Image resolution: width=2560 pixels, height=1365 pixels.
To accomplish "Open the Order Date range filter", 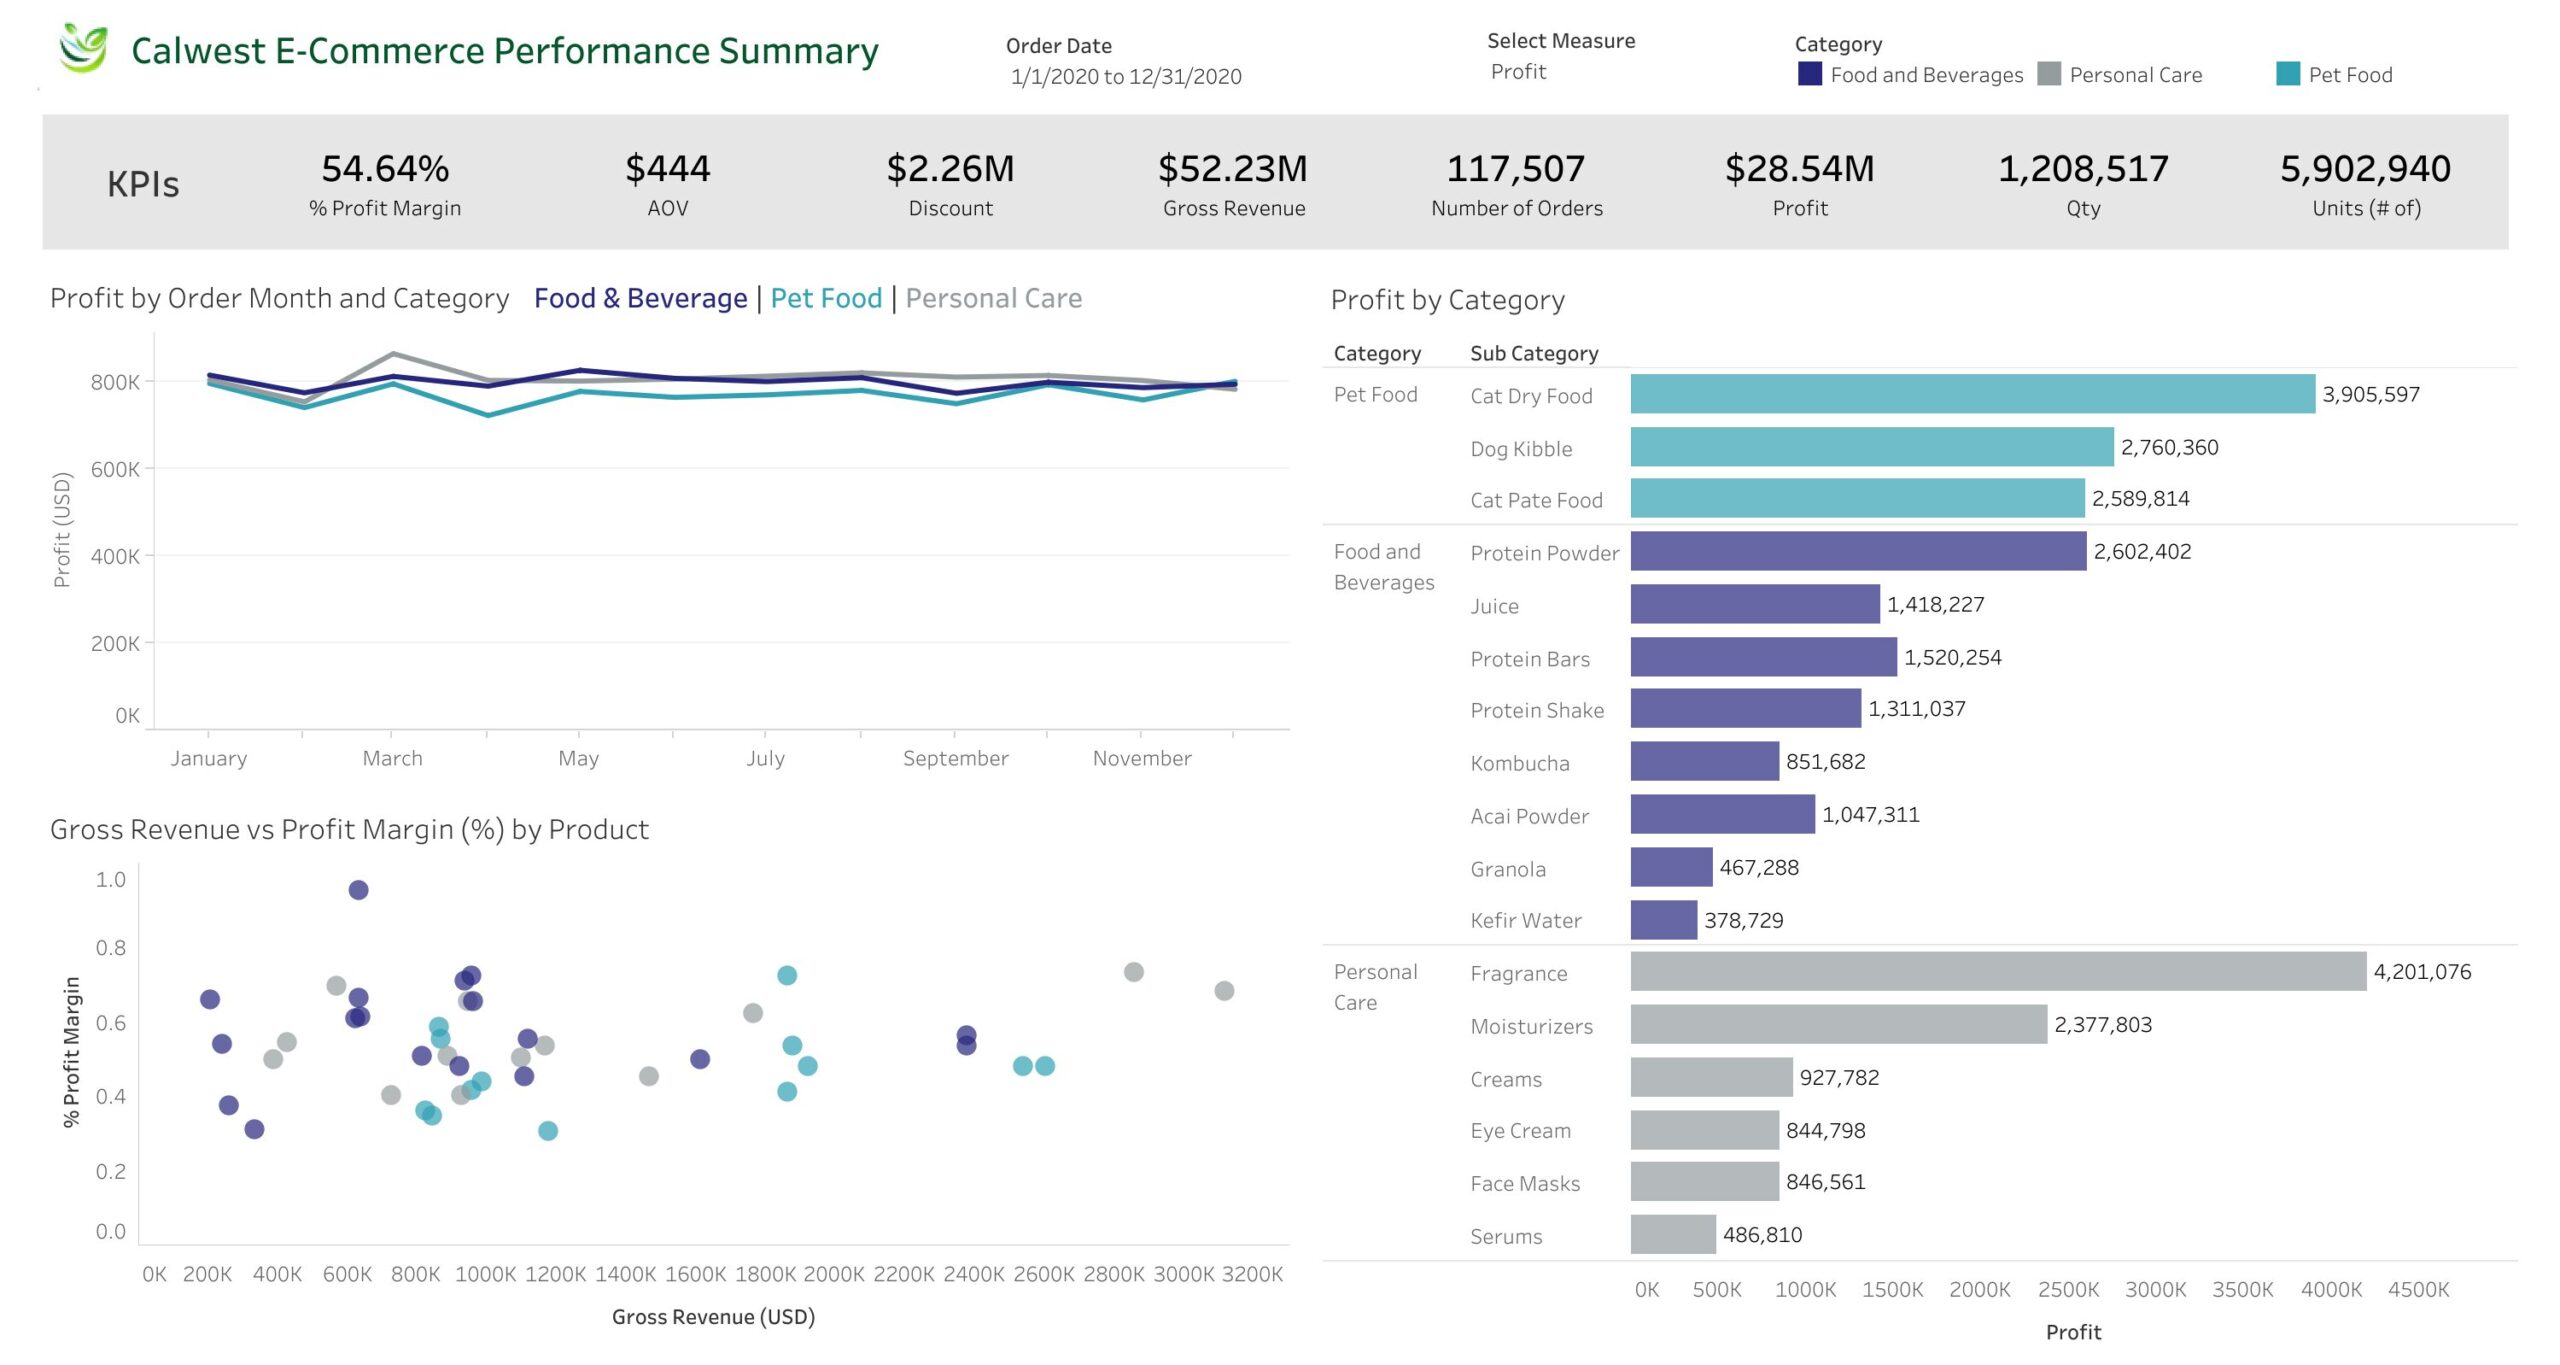I will (x=1126, y=77).
